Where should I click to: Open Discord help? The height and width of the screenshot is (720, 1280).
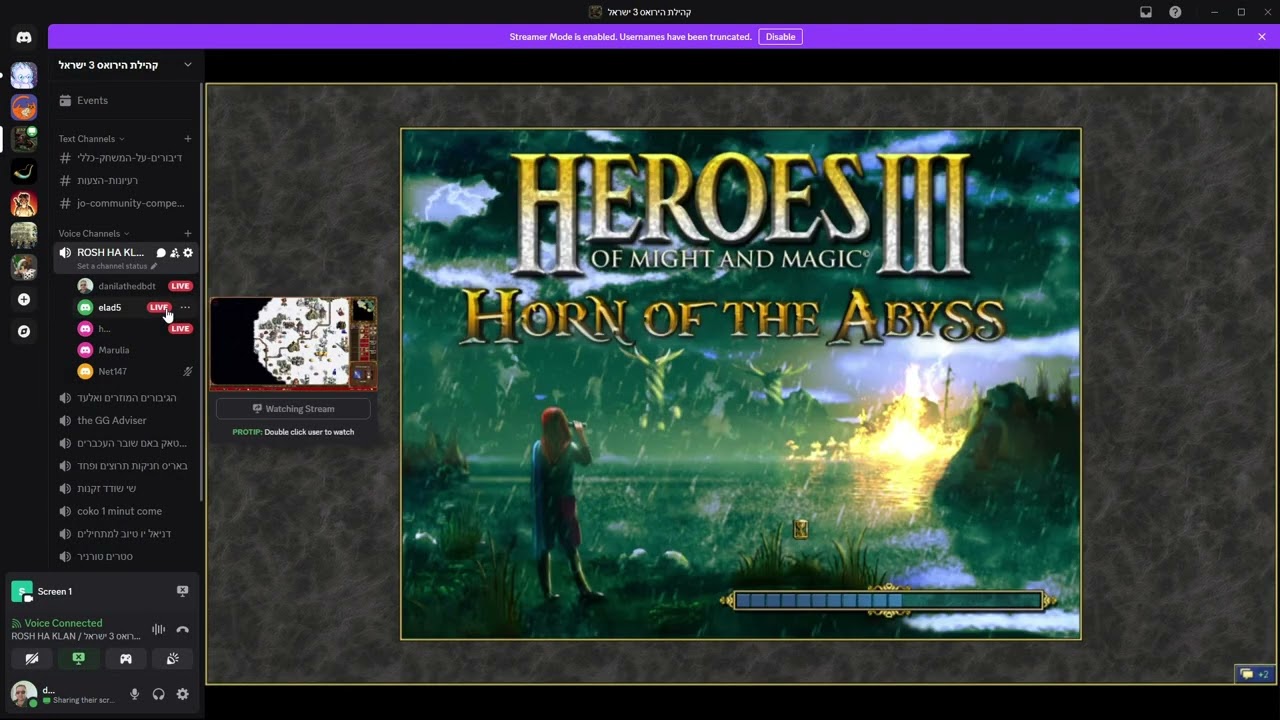point(1175,12)
